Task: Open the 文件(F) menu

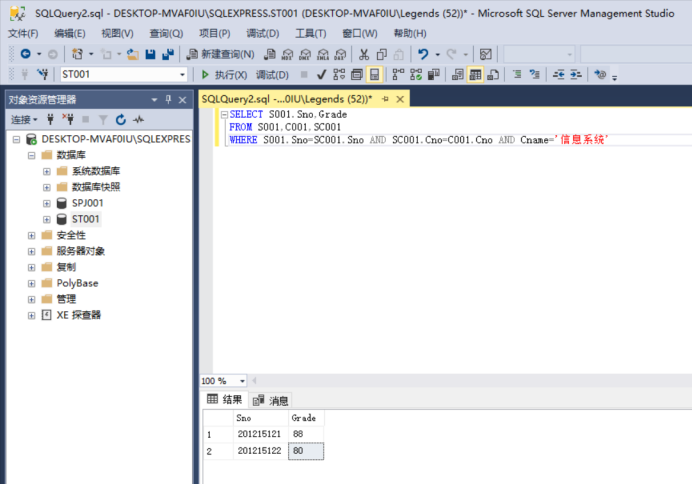Action: tap(23, 34)
